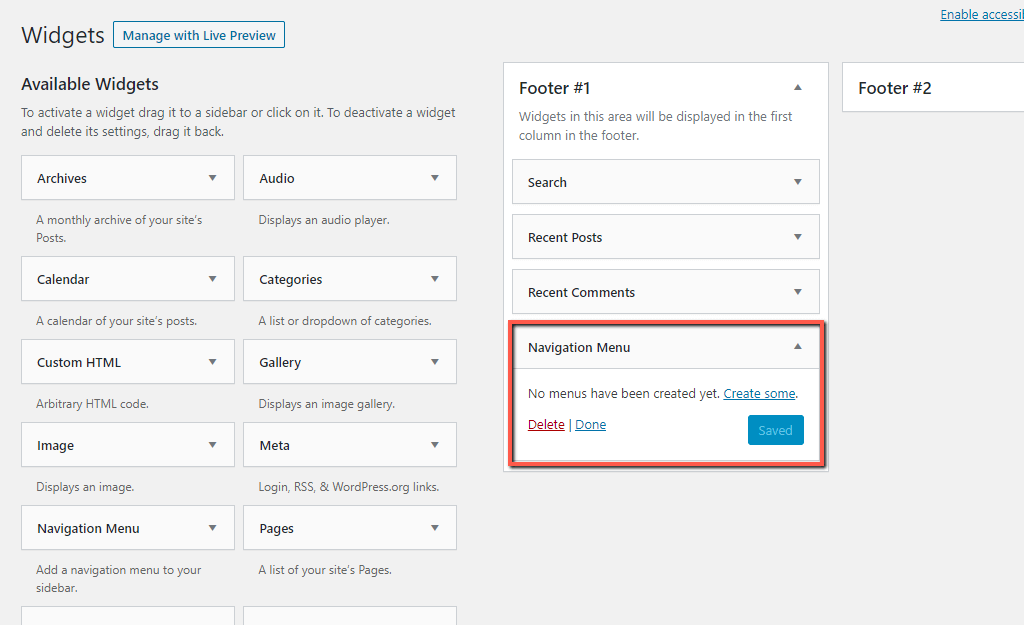Click the Recent Posts widget title
1024x625 pixels.
[x=565, y=238]
